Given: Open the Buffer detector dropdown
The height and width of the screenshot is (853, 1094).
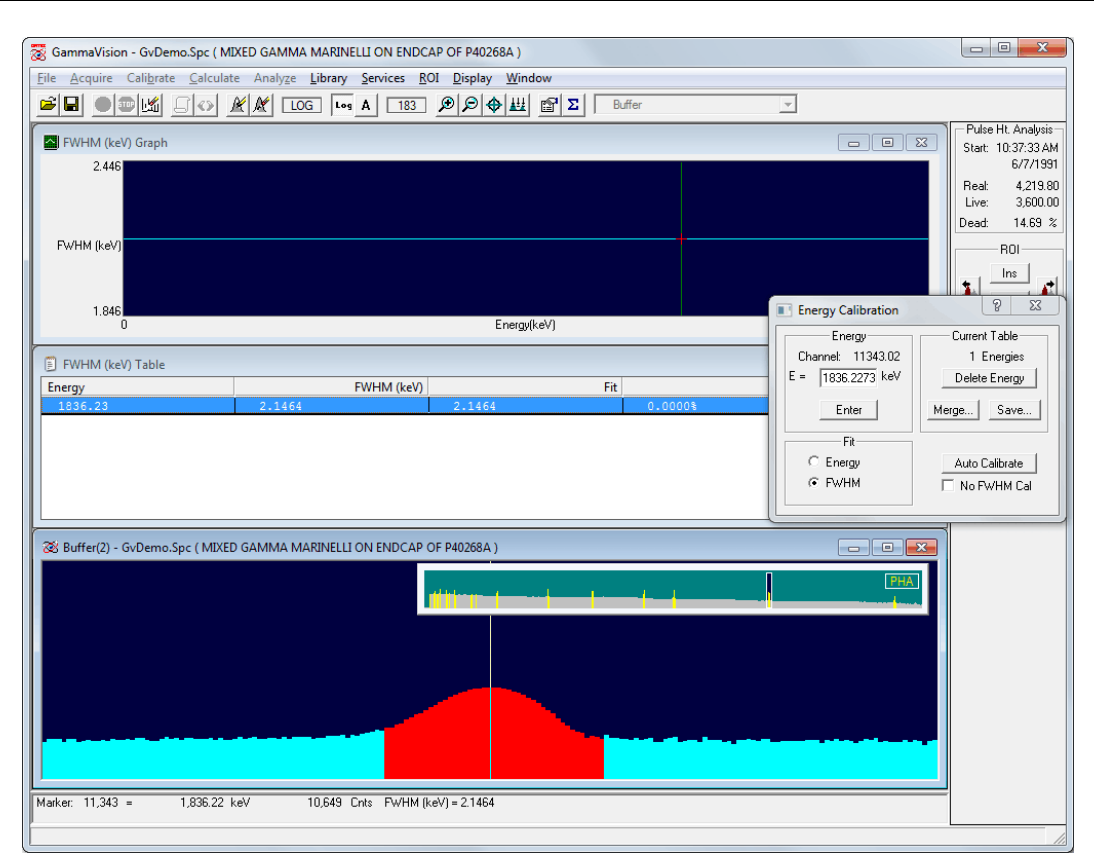Looking at the screenshot, I should tap(787, 105).
